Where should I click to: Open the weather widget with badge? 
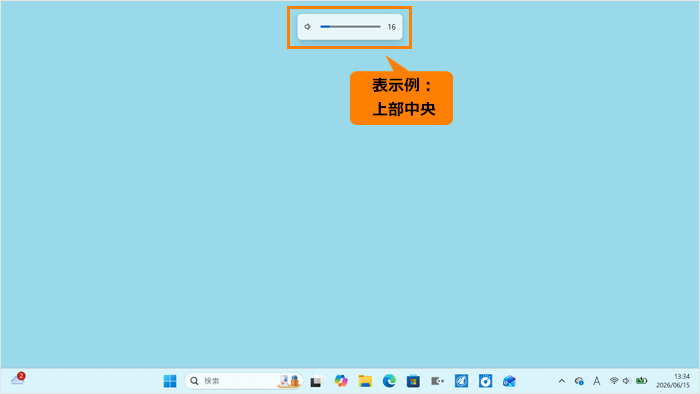[18, 379]
